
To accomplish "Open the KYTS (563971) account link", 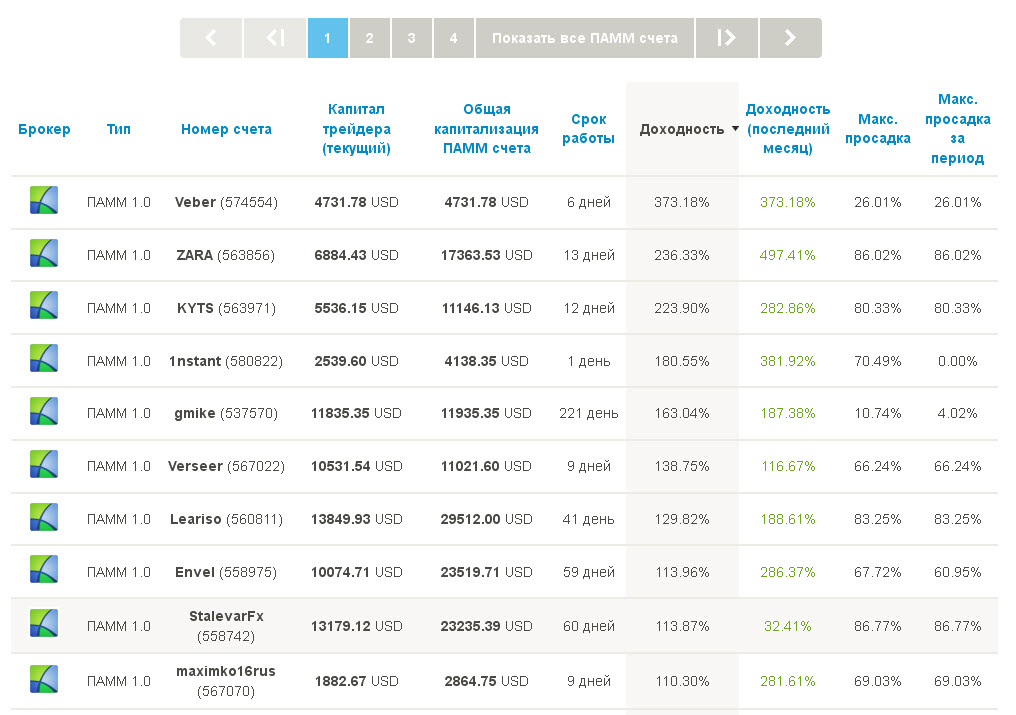I will click(x=226, y=308).
